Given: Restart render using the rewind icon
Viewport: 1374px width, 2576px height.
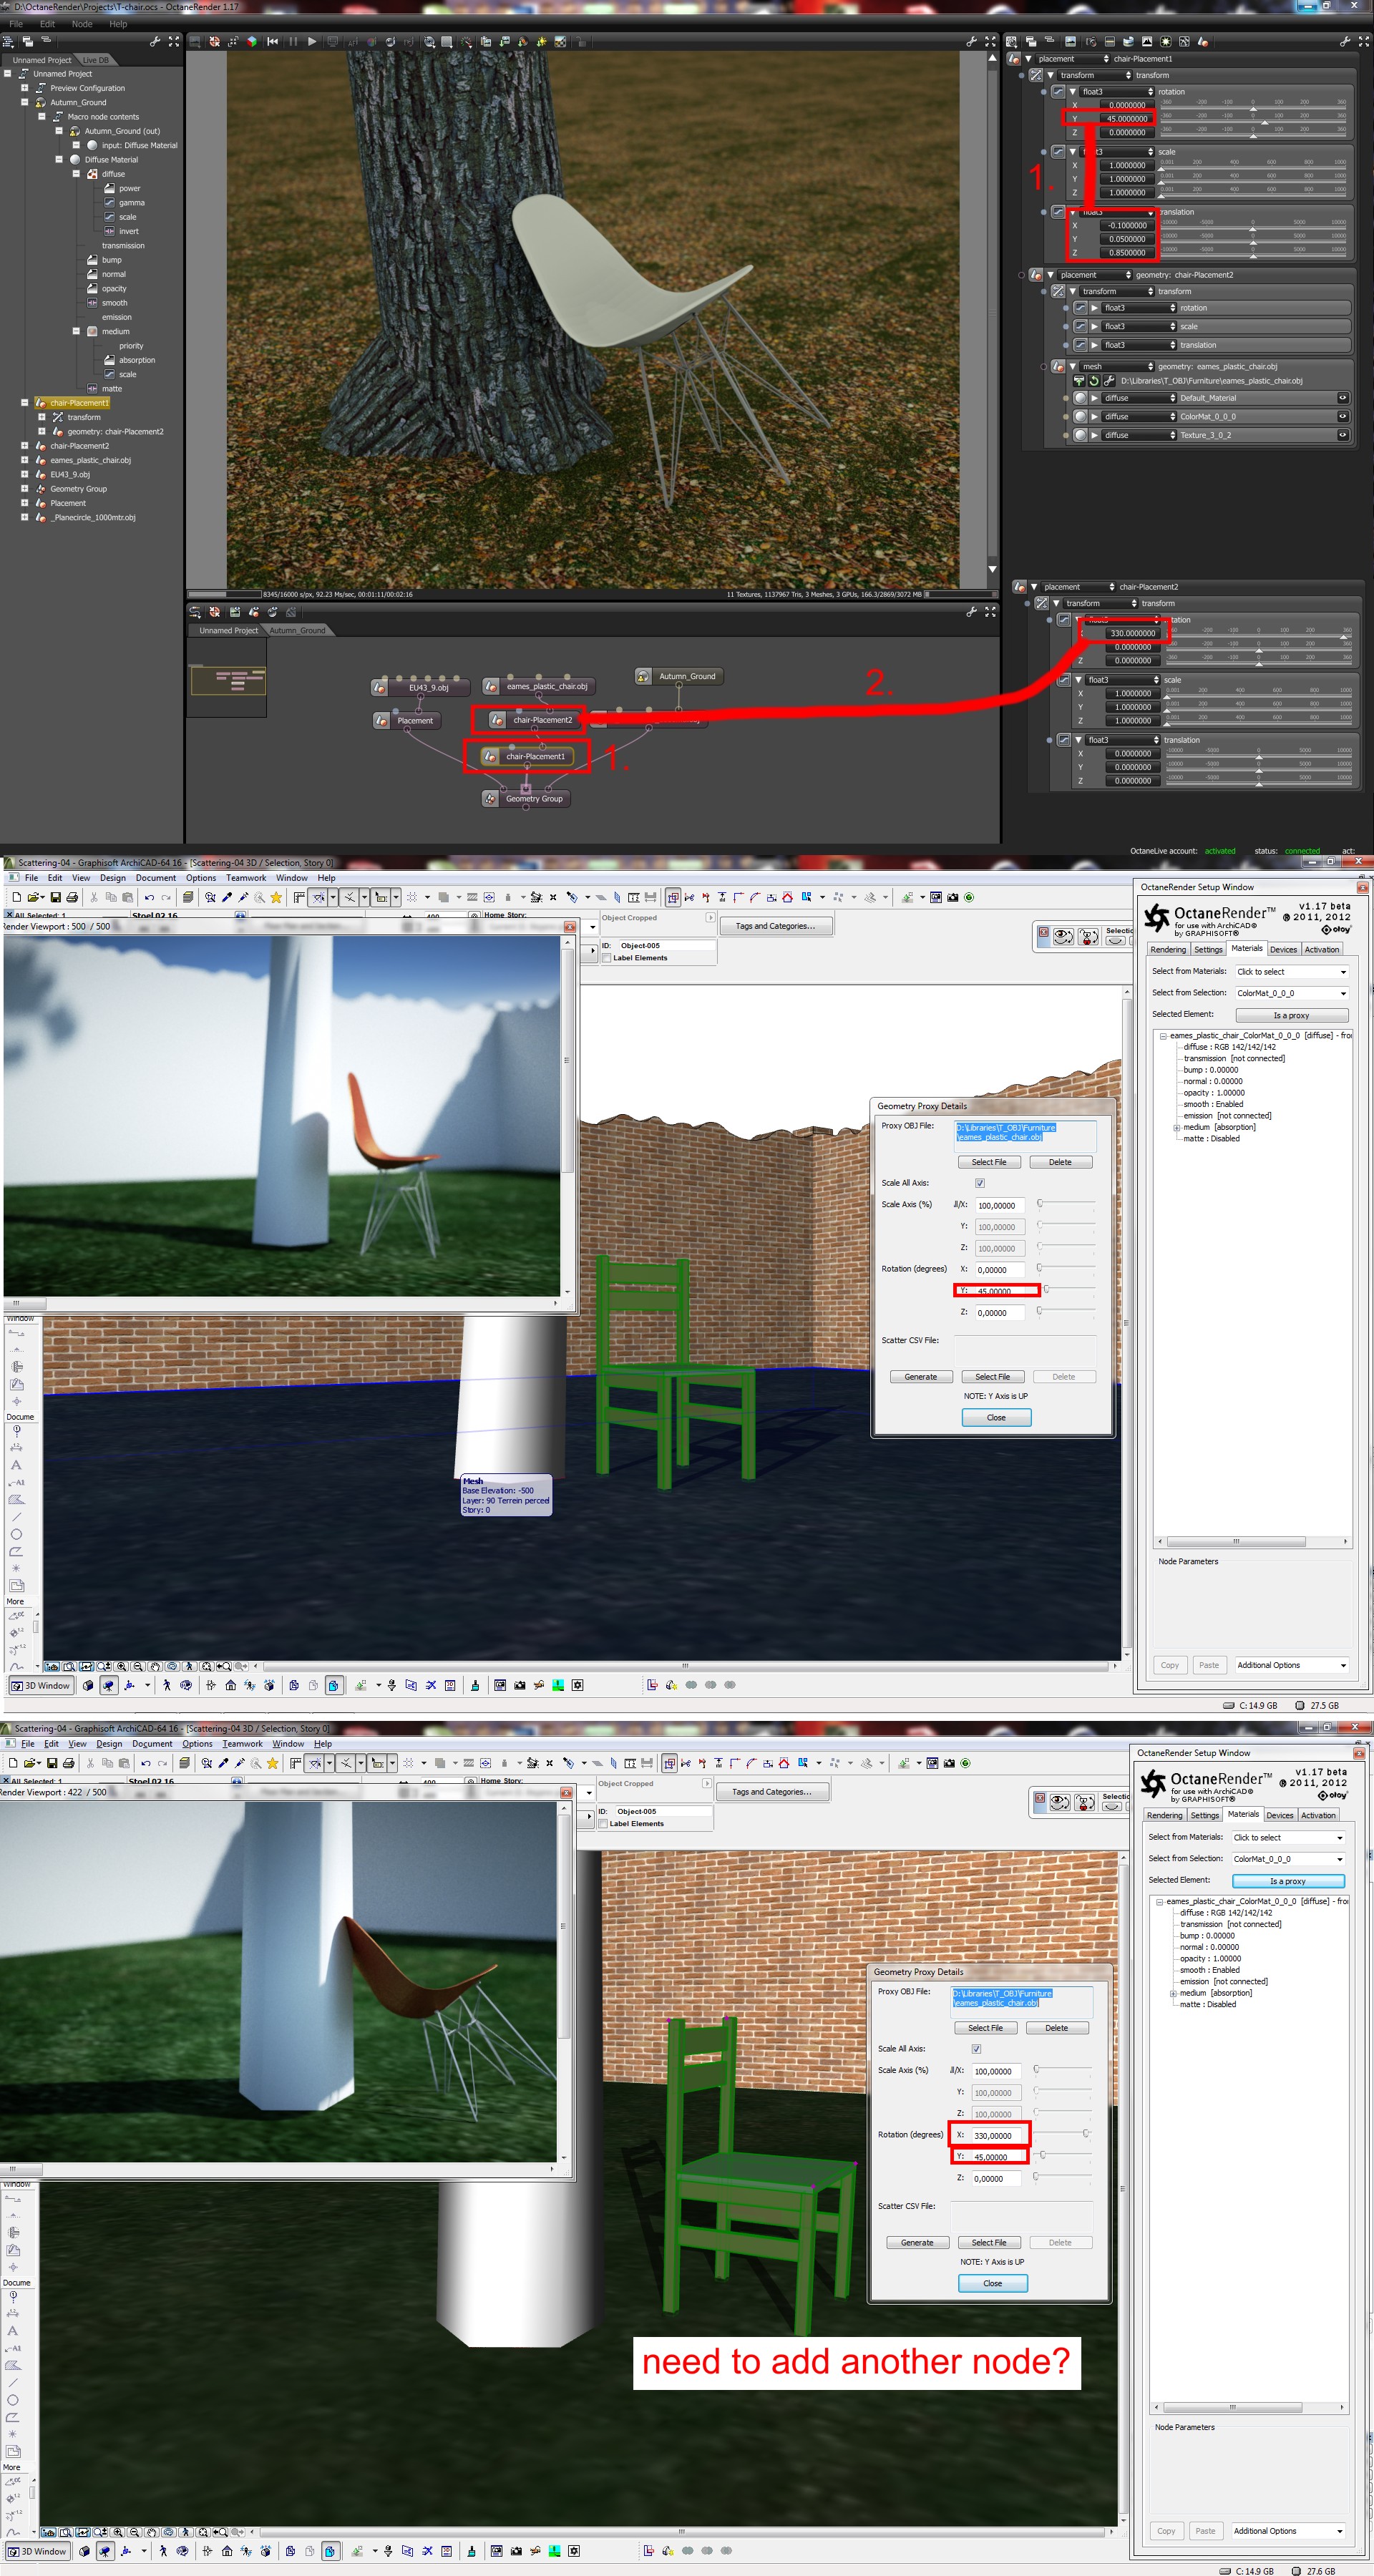Looking at the screenshot, I should 272,42.
